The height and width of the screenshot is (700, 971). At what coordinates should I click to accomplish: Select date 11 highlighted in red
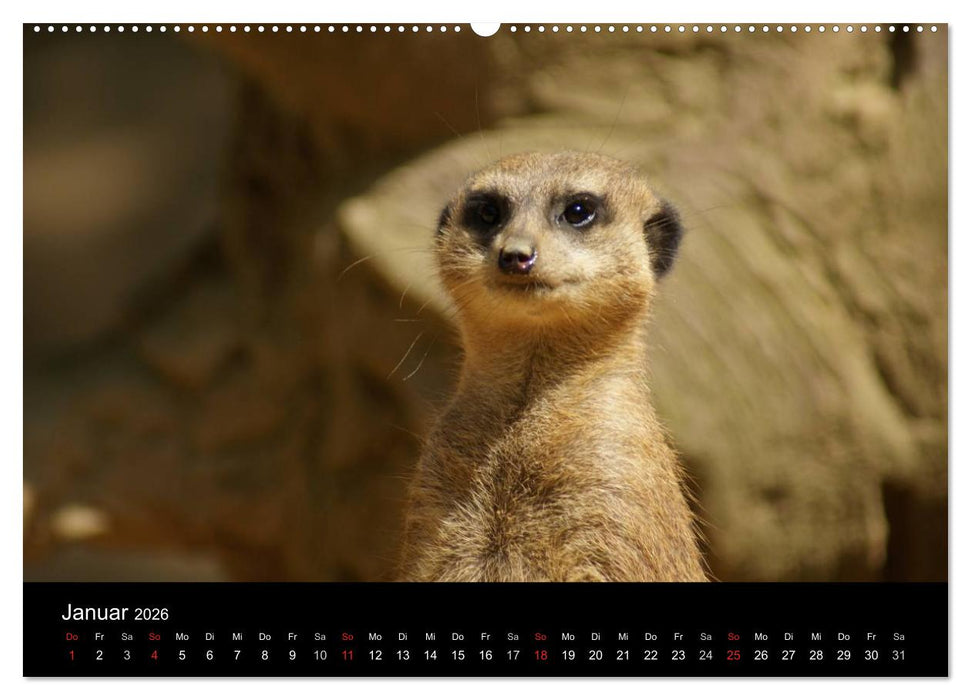(346, 657)
